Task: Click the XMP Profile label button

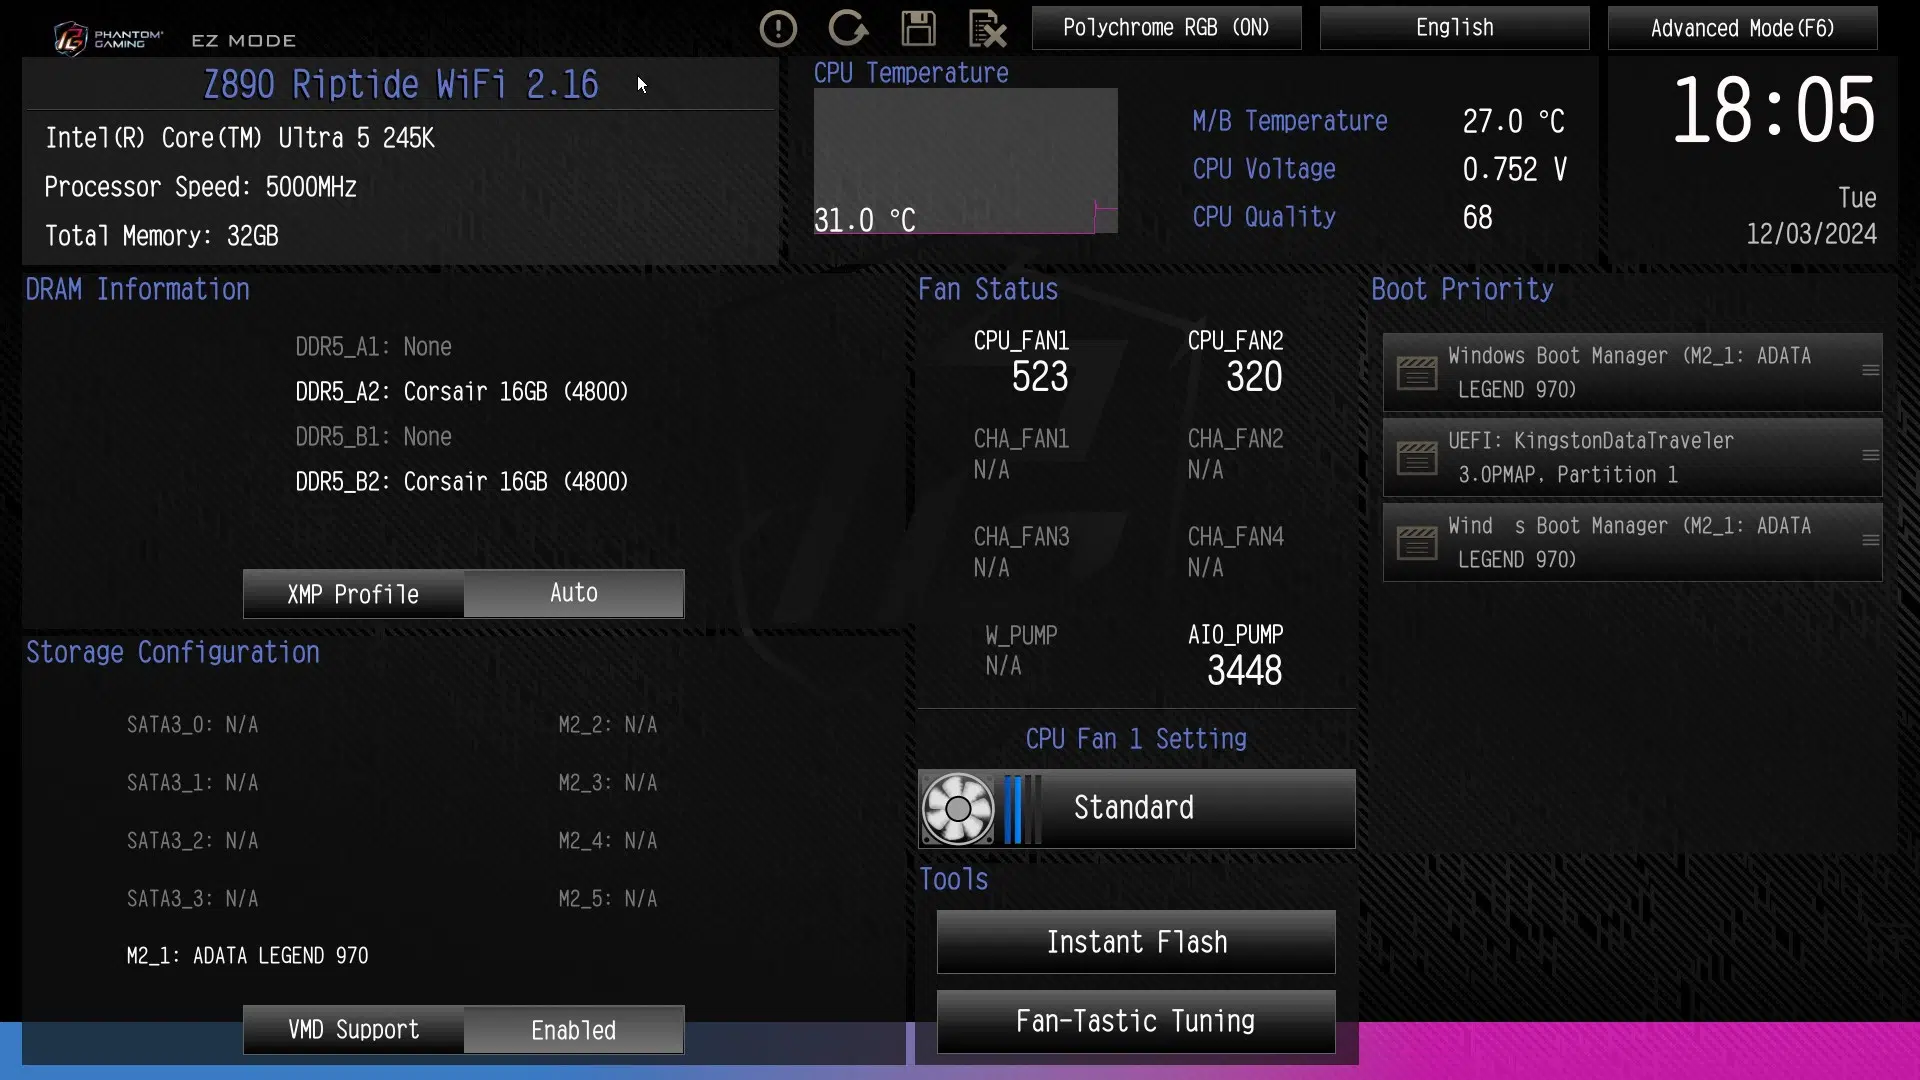Action: click(353, 594)
